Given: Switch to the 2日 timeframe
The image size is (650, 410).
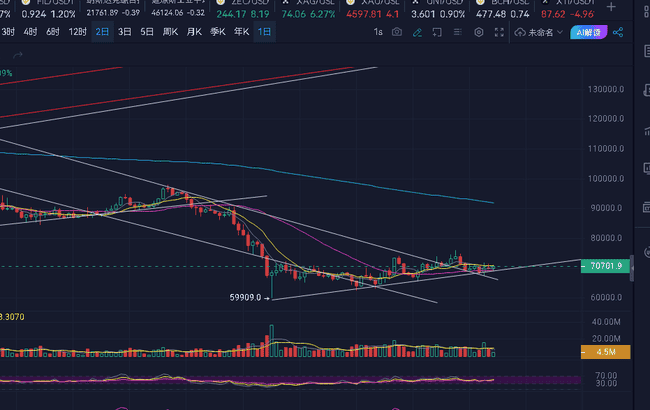Looking at the screenshot, I should click(102, 32).
